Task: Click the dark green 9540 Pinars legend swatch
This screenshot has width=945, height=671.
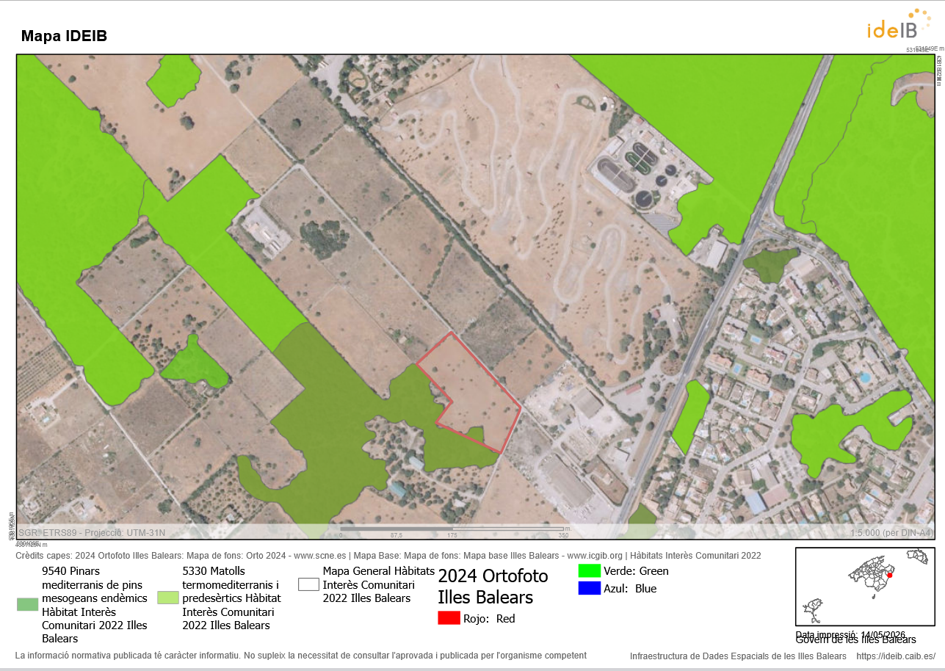Action: [27, 604]
